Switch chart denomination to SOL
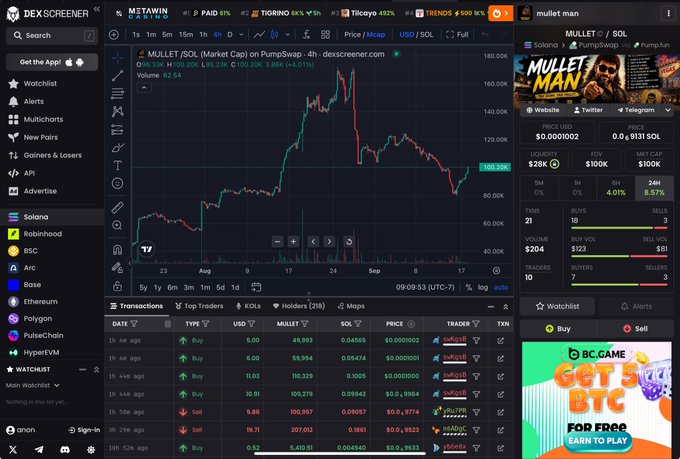Image resolution: width=680 pixels, height=459 pixels. click(427, 35)
